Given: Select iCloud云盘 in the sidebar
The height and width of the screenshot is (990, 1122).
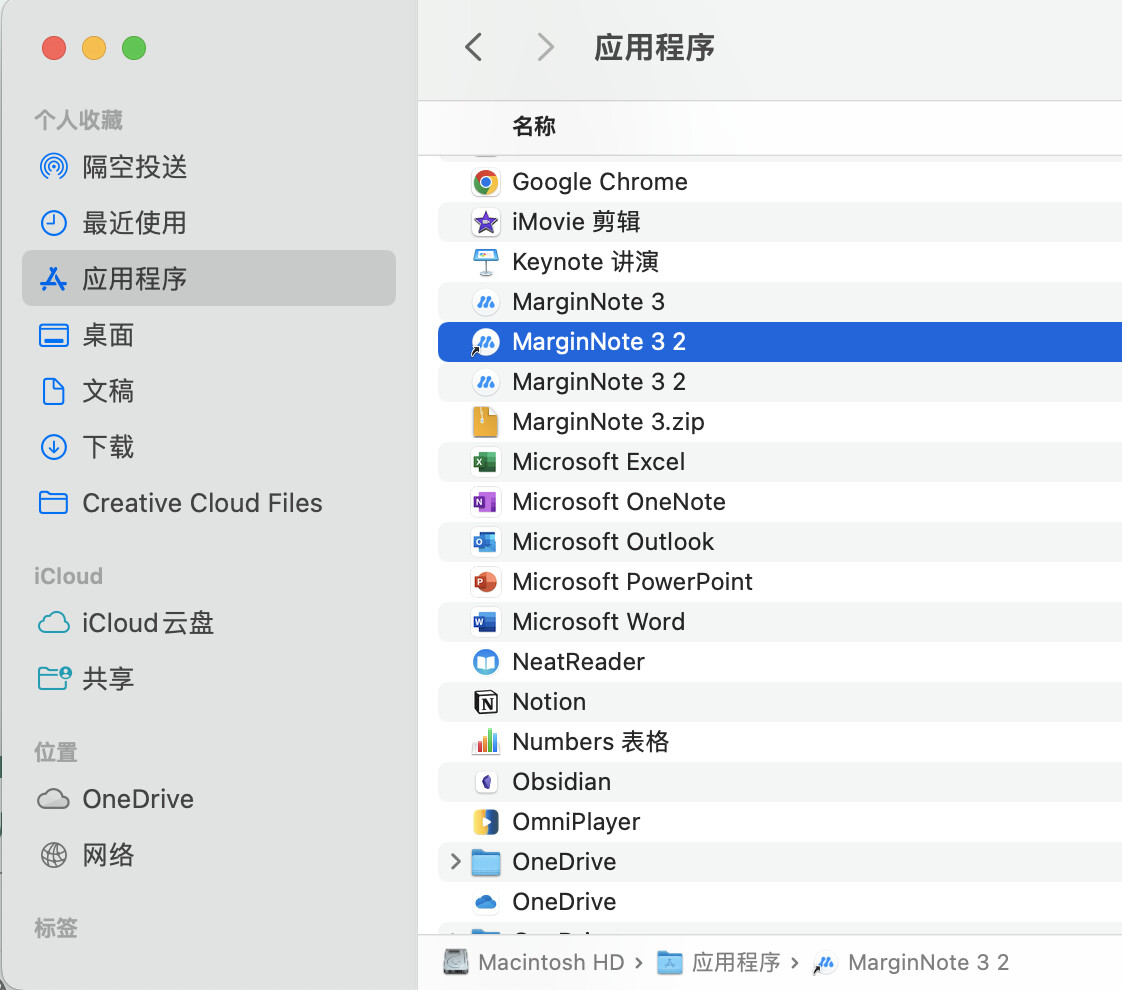Looking at the screenshot, I should click(148, 623).
